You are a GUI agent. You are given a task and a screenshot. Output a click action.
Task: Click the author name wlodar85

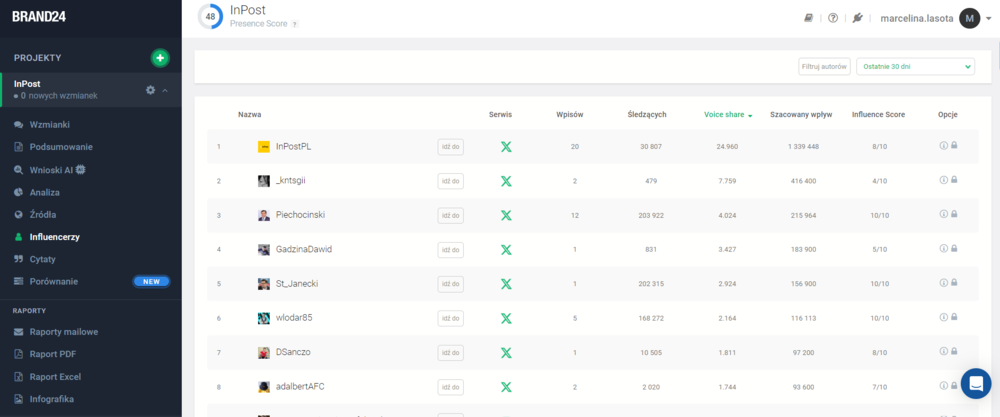pyautogui.click(x=294, y=318)
